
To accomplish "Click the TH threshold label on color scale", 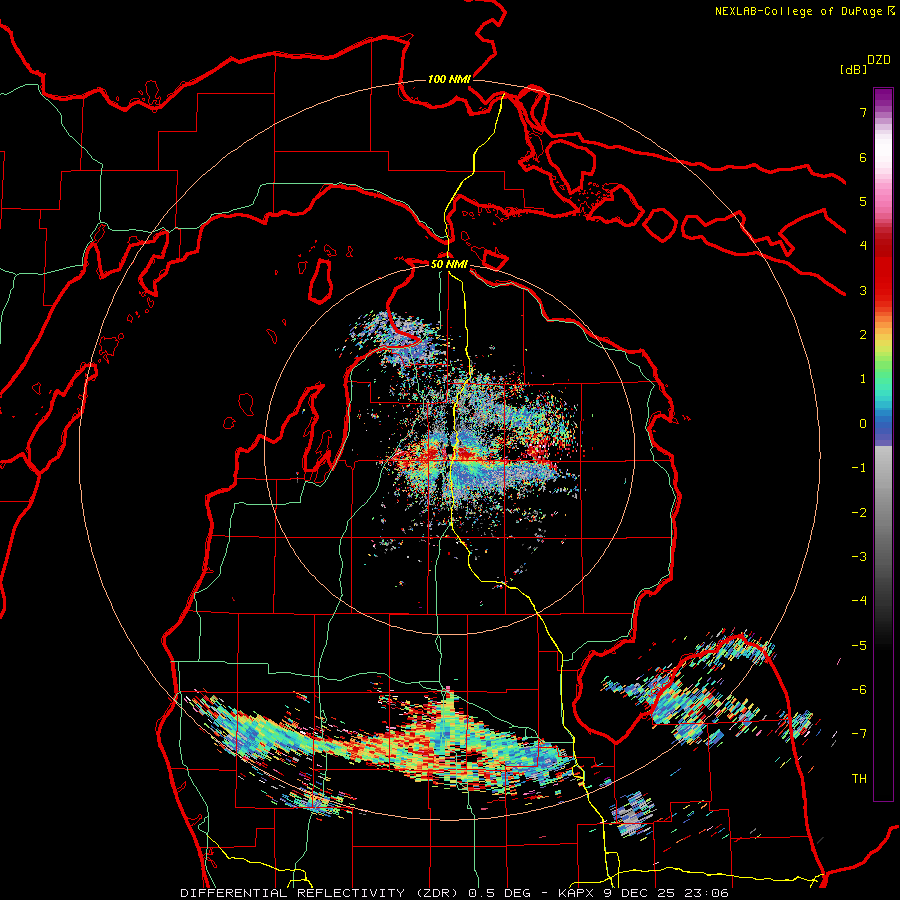I will (x=859, y=779).
